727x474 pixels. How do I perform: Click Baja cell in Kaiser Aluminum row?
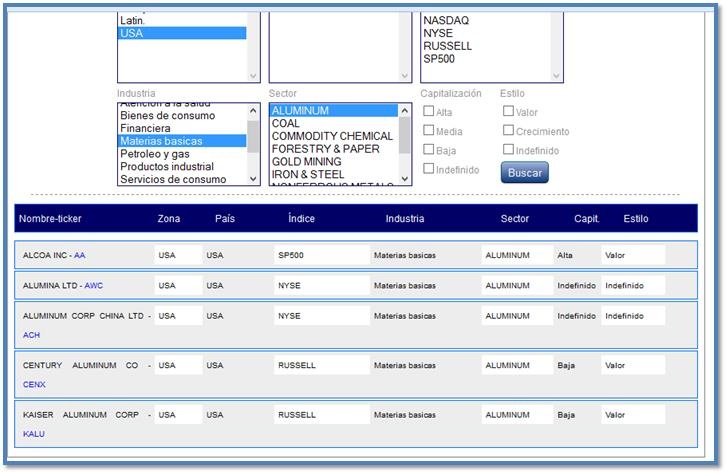pos(566,415)
